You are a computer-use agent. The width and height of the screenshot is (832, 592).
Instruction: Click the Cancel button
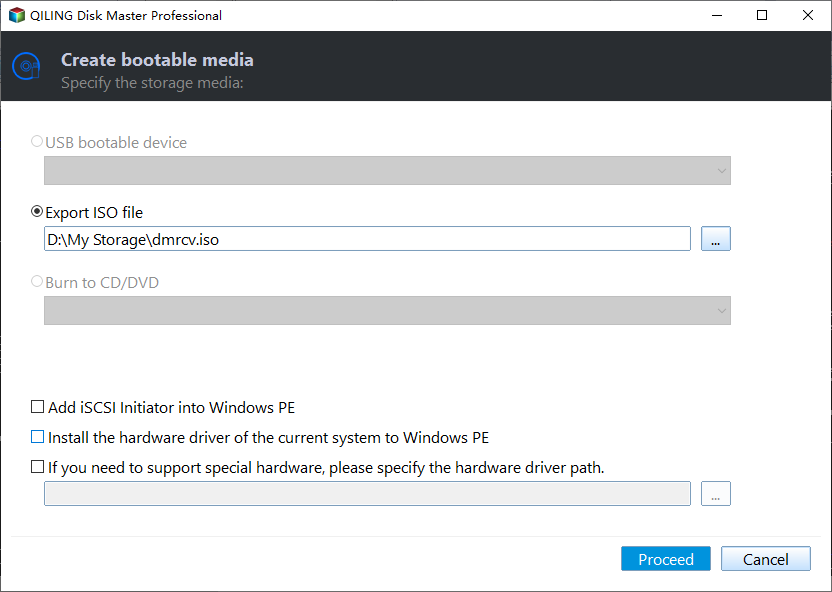pyautogui.click(x=766, y=559)
